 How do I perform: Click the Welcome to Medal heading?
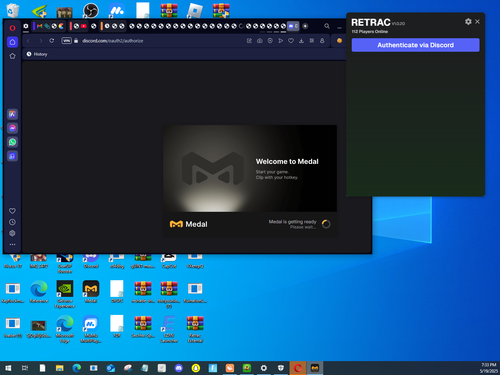287,162
